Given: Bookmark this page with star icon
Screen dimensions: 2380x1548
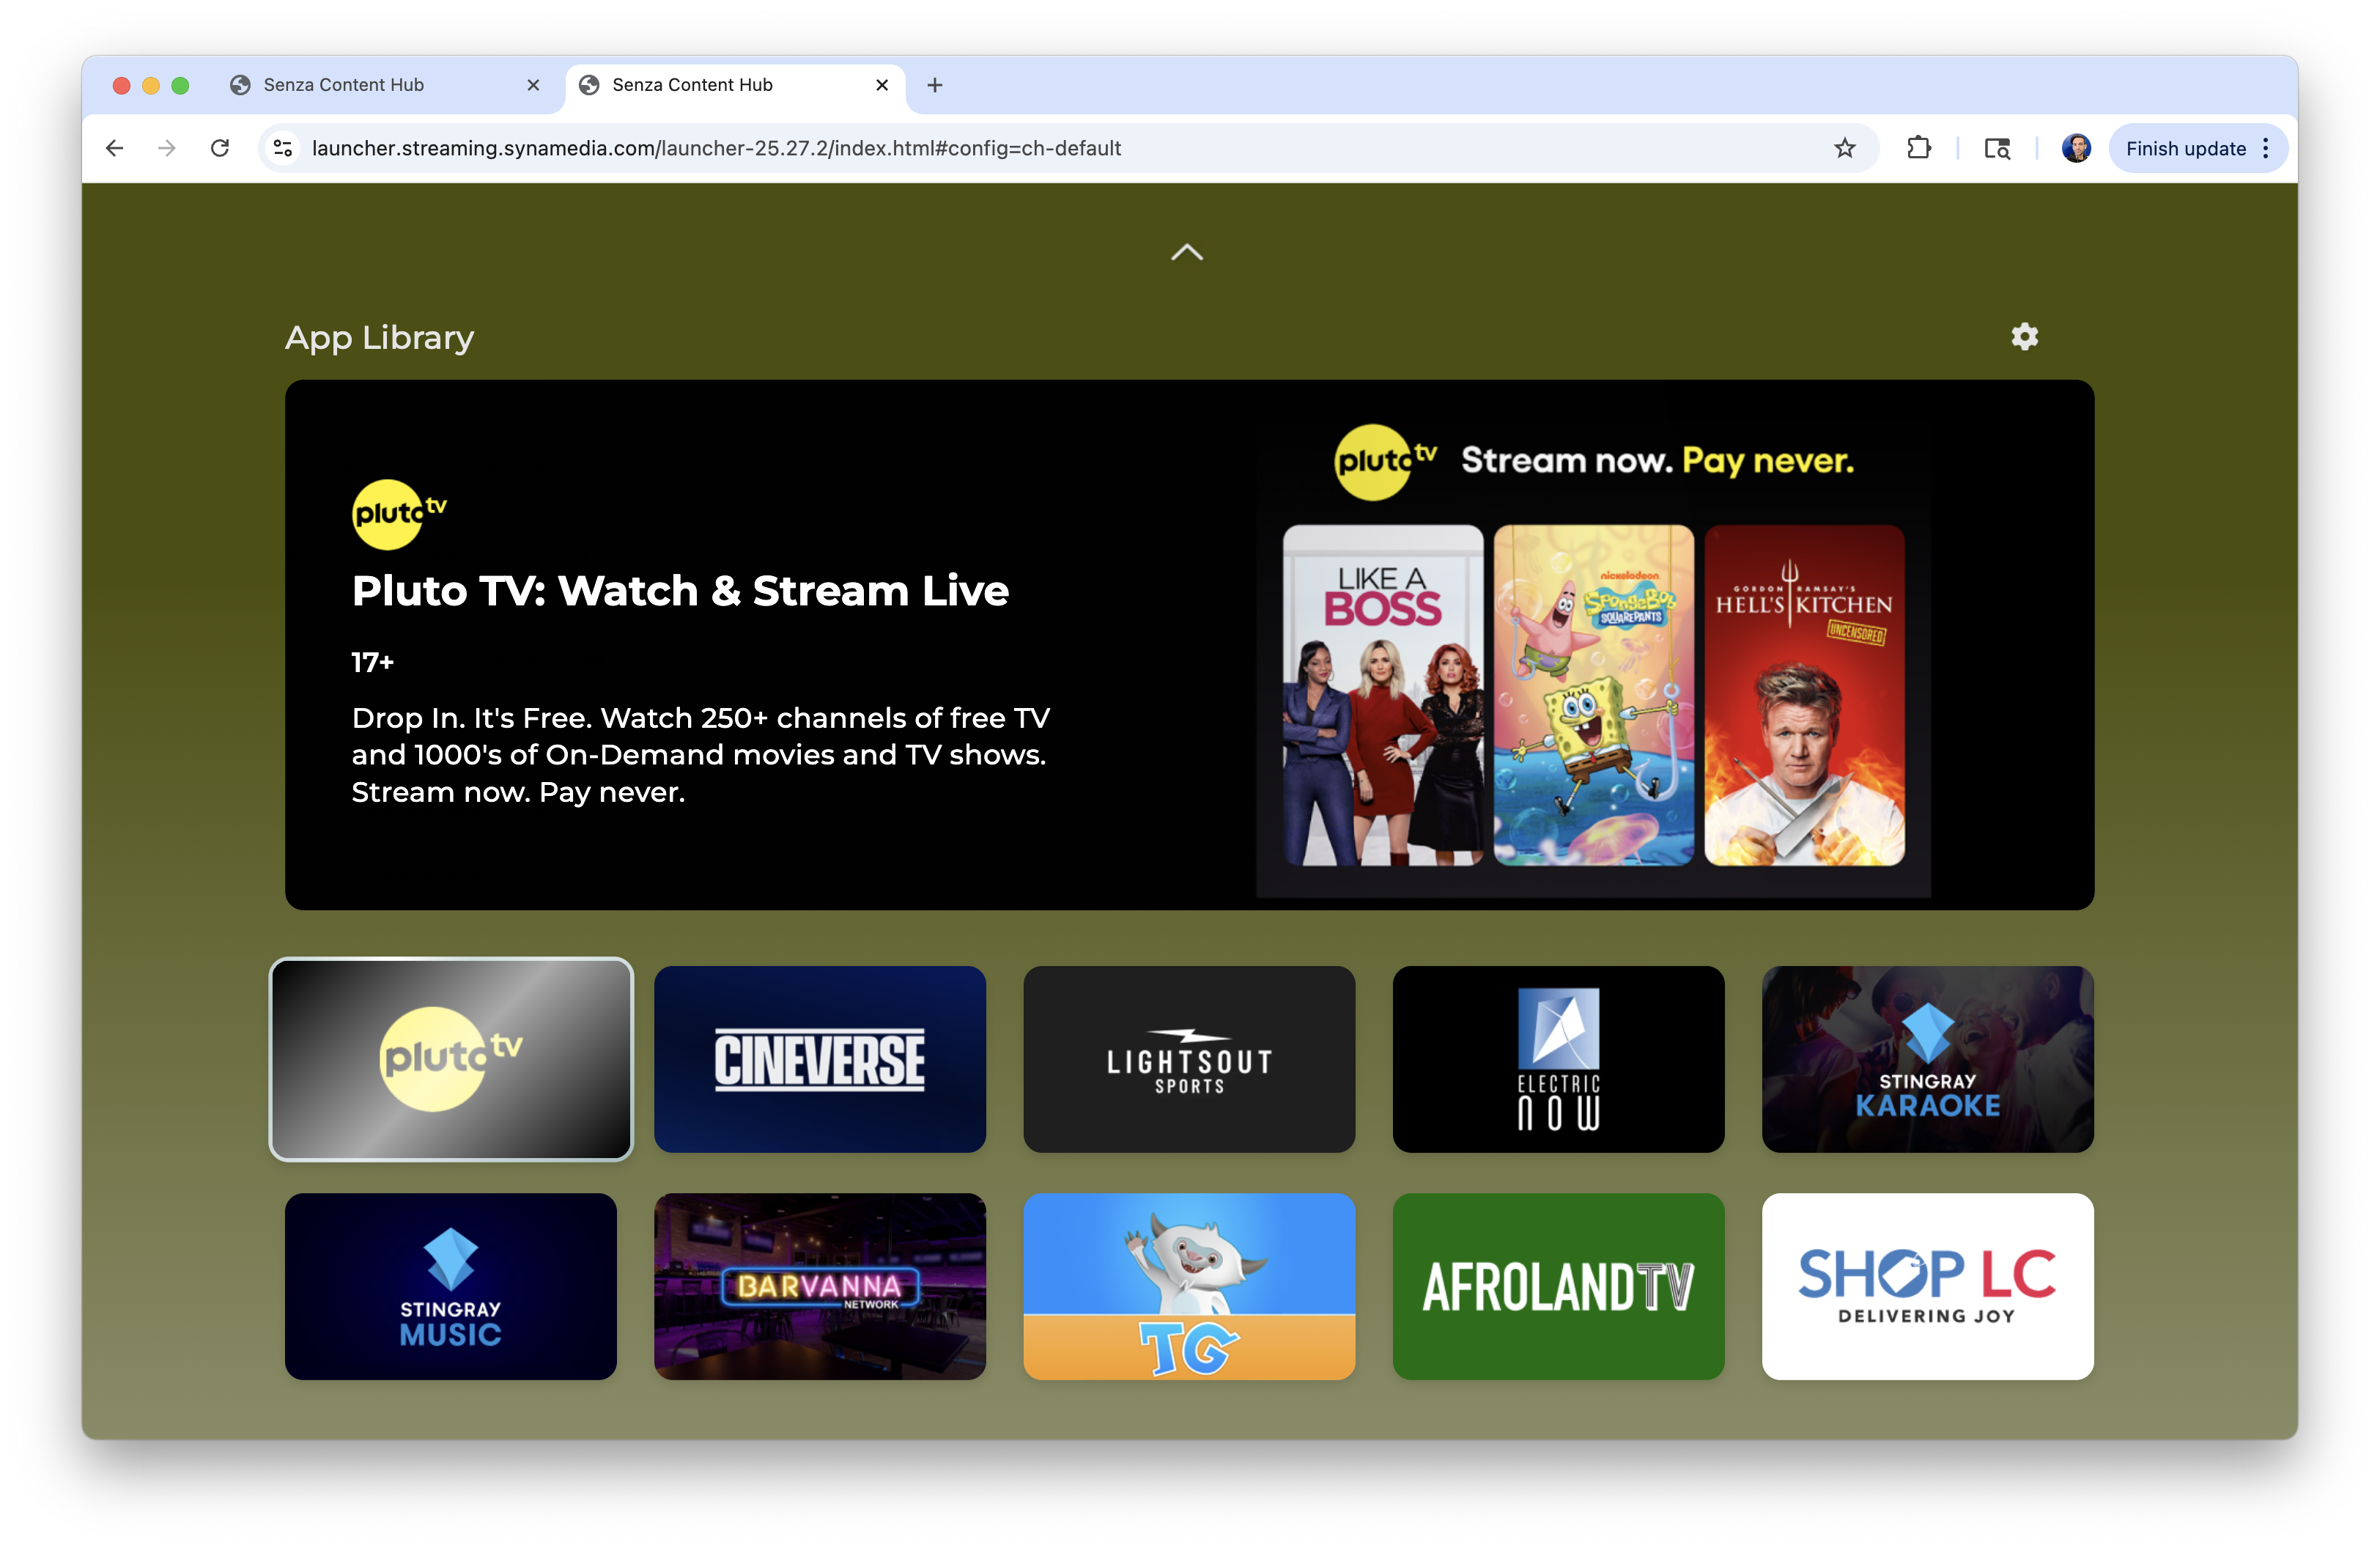Looking at the screenshot, I should coord(1844,148).
